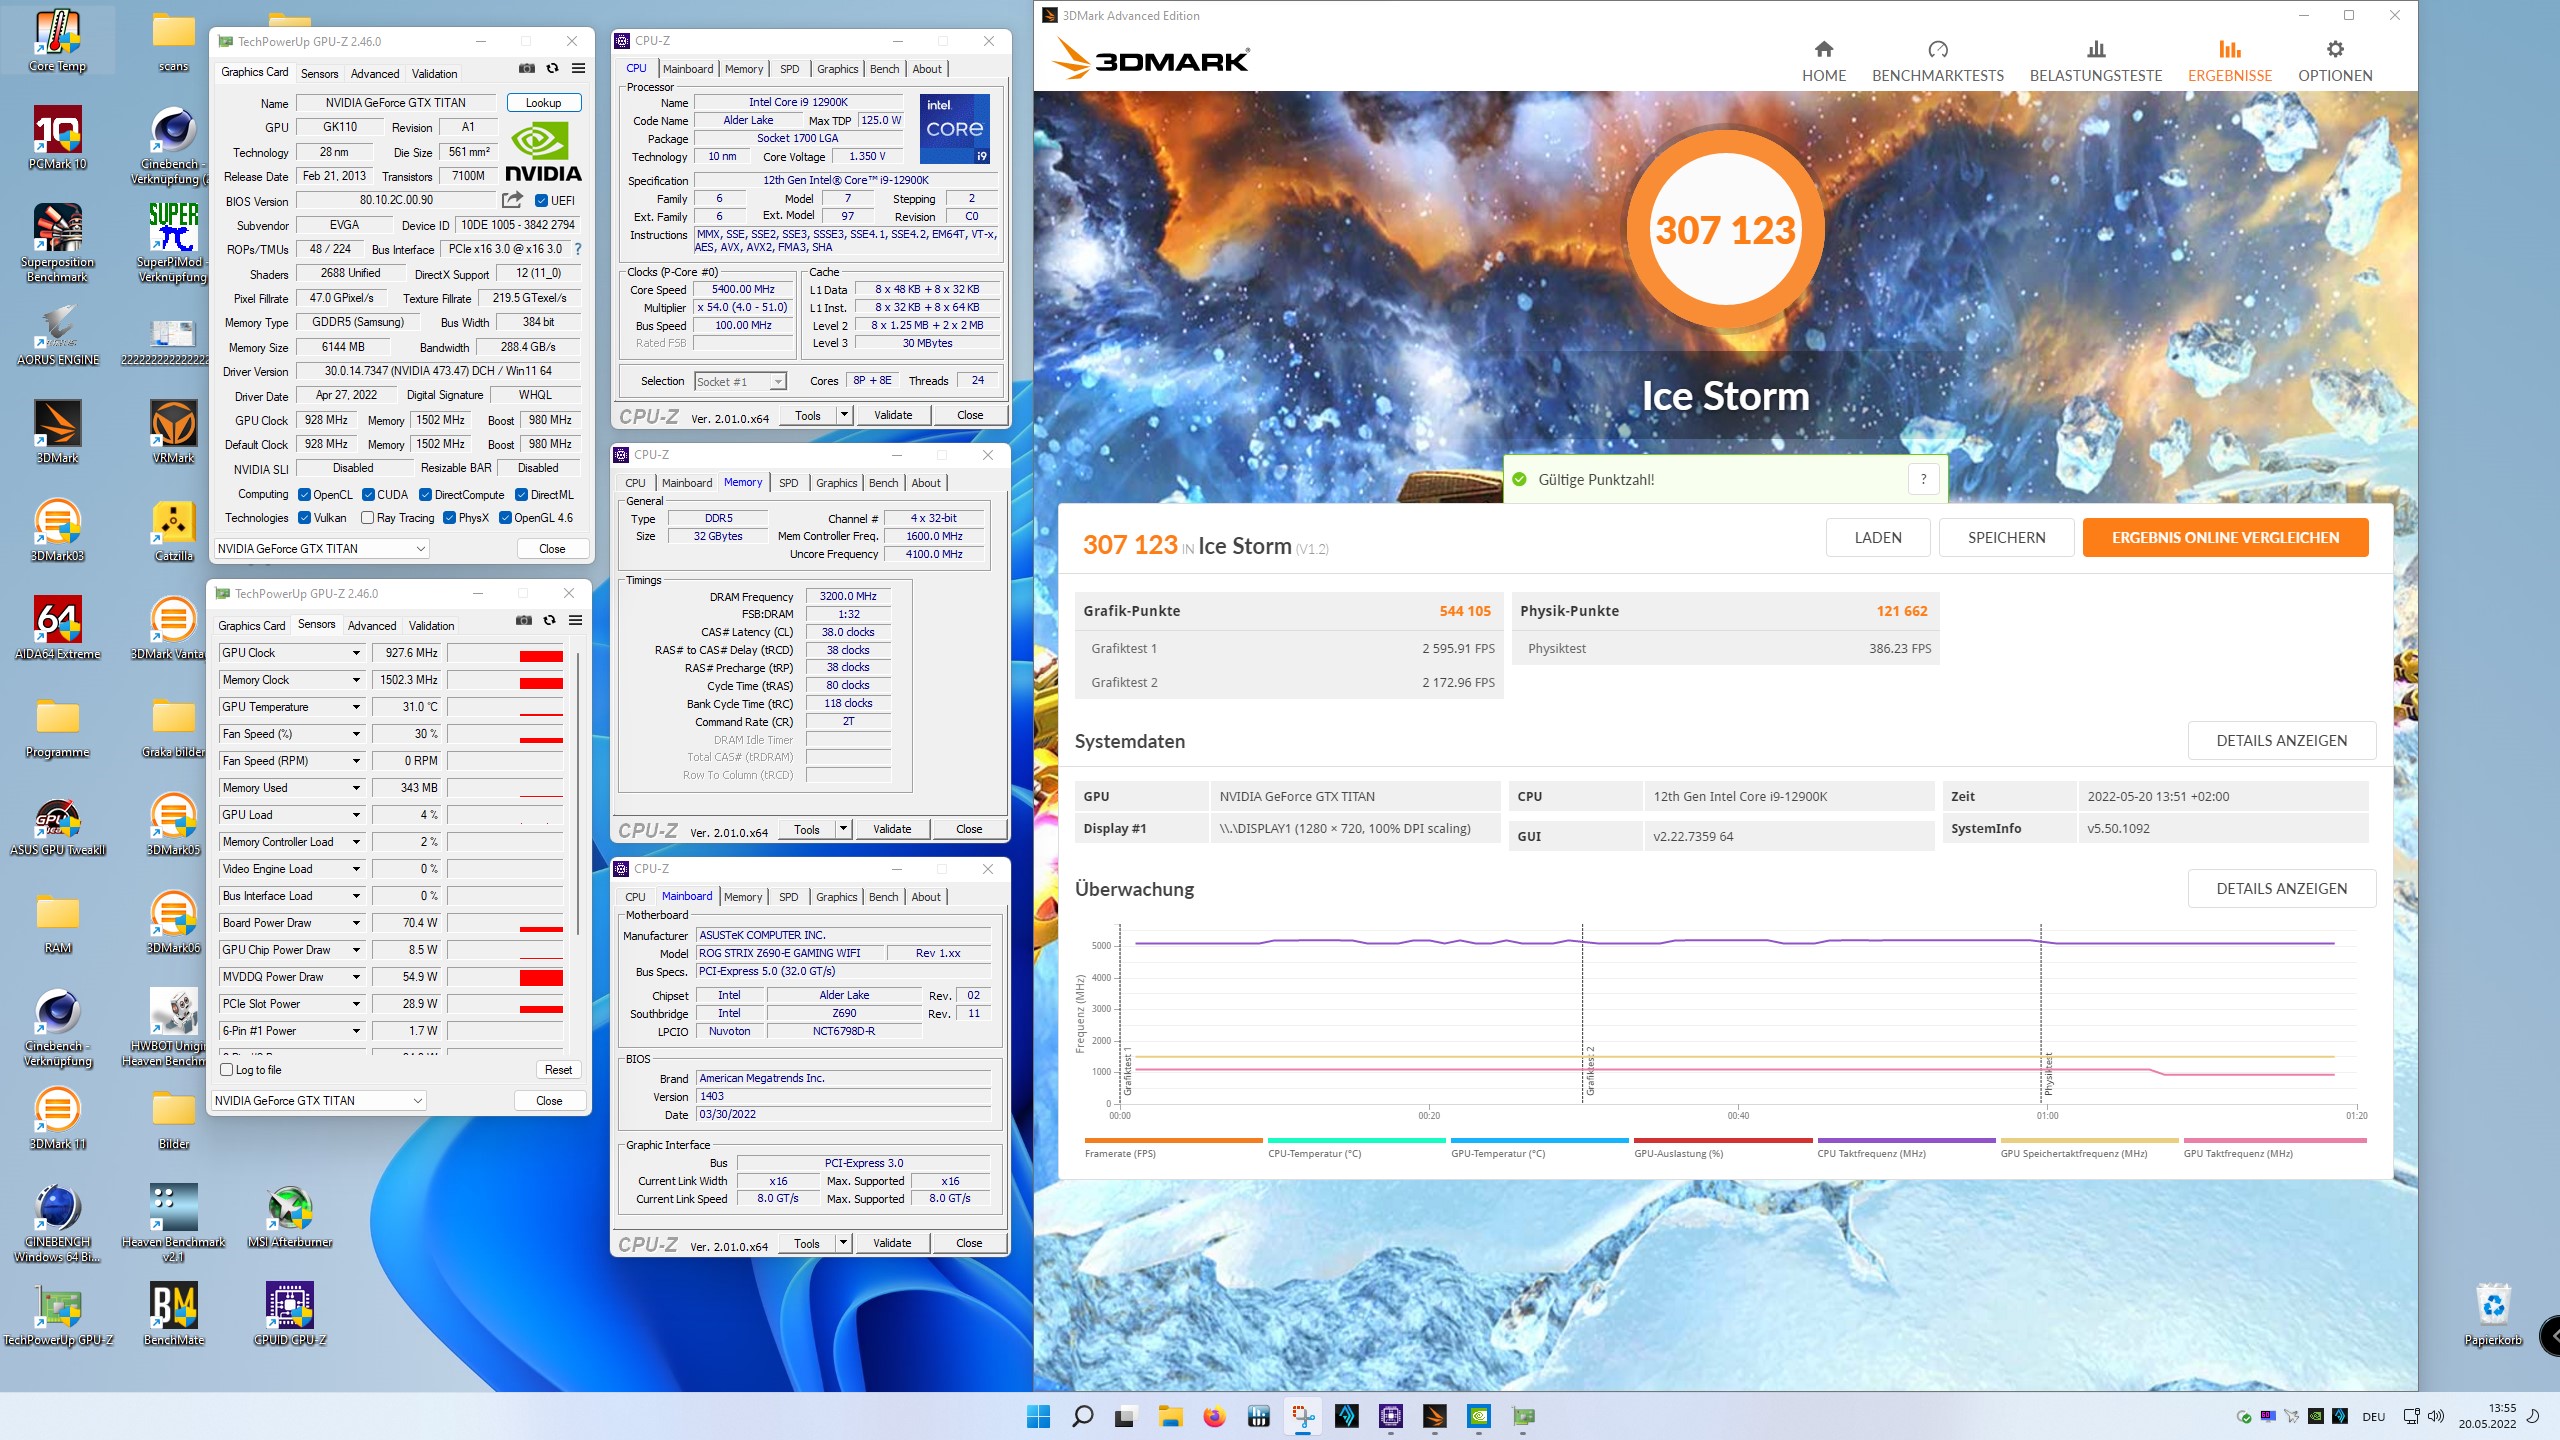Toggle the UEFI checkbox in GPU-Z

[541, 200]
